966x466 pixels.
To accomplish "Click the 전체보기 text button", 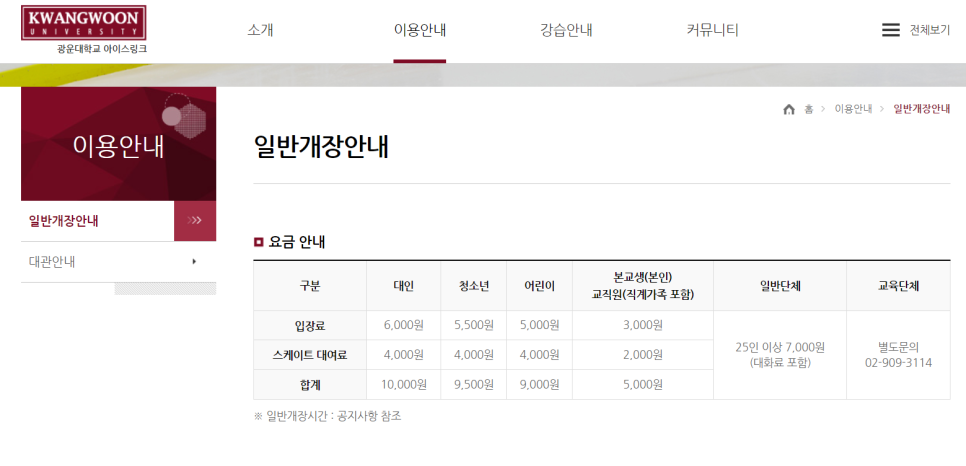I will pyautogui.click(x=930, y=30).
